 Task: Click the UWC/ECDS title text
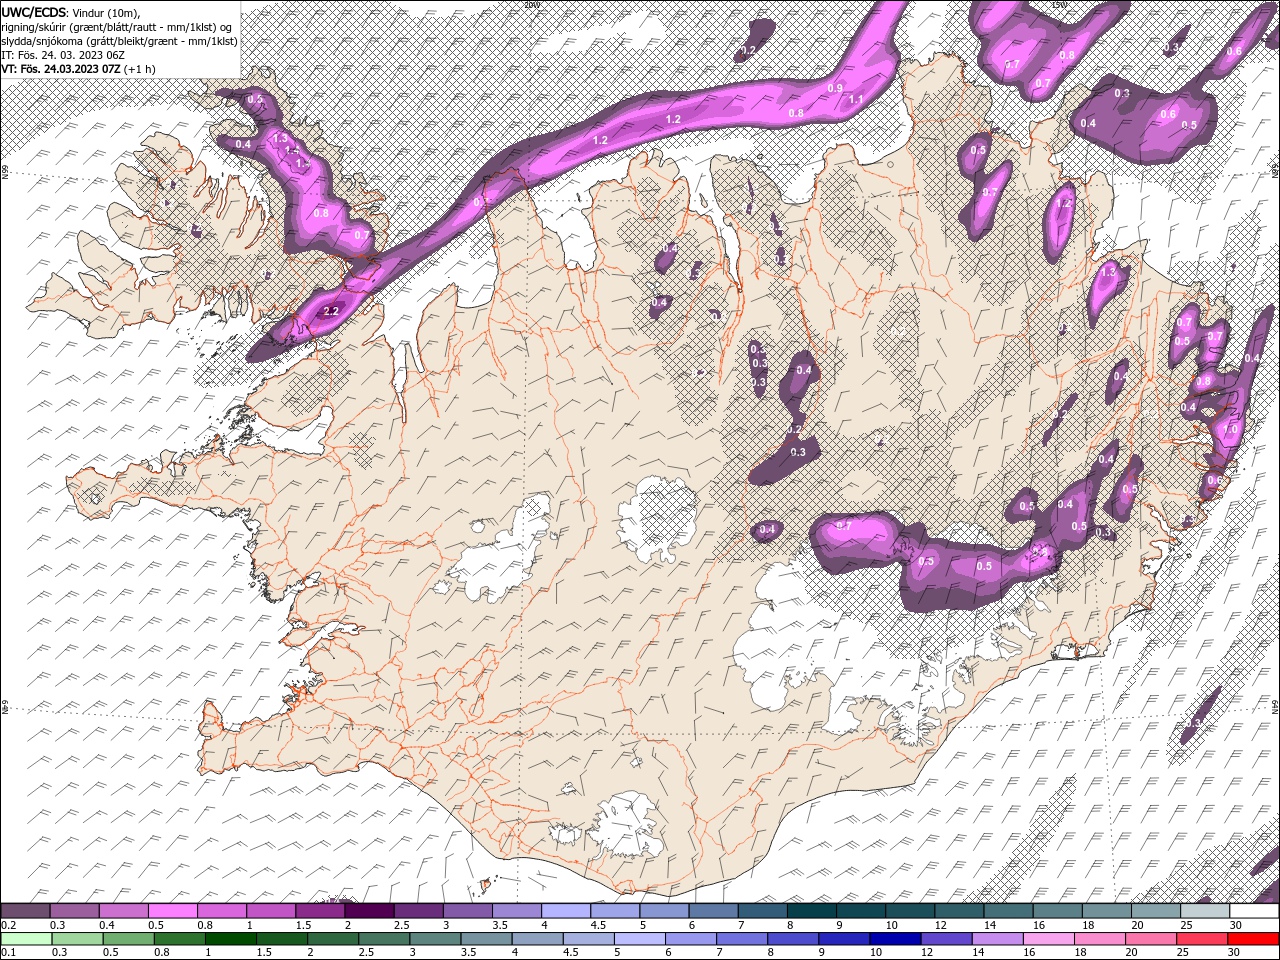tap(34, 11)
